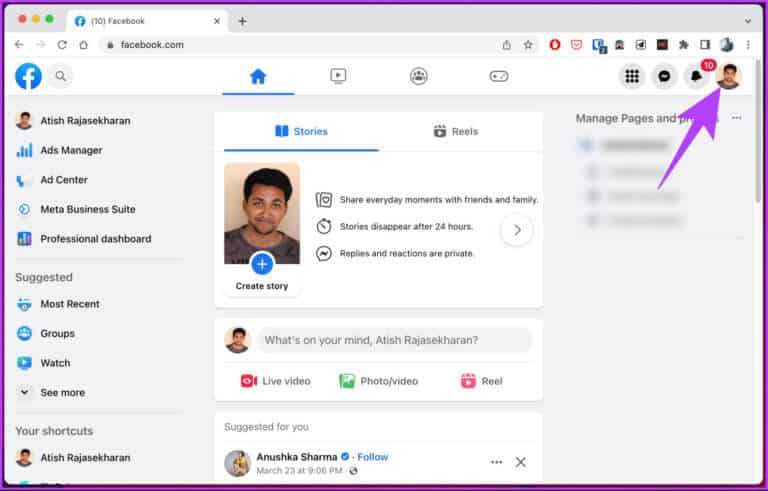The height and width of the screenshot is (491, 768).
Task: Click post timestamp March 23
Action: (x=300, y=471)
